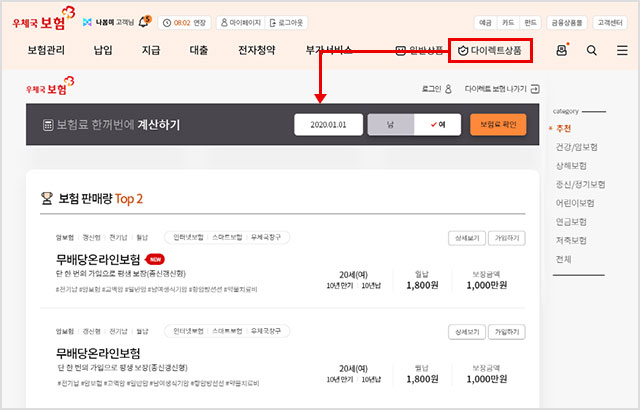
Task: Click the user profile icon with red dot
Action: click(562, 50)
